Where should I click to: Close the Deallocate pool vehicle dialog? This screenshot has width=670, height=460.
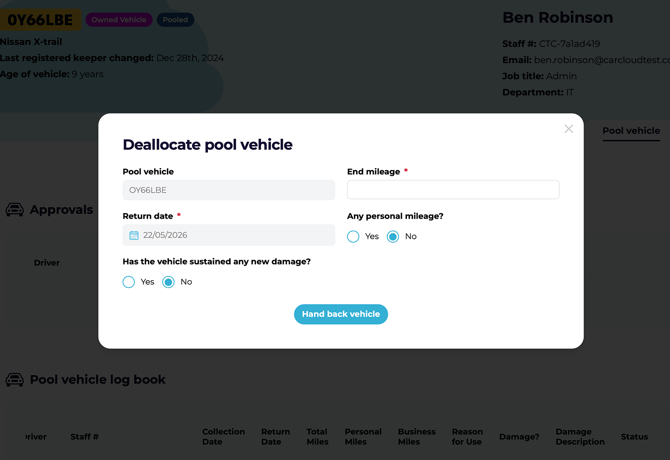click(x=568, y=129)
